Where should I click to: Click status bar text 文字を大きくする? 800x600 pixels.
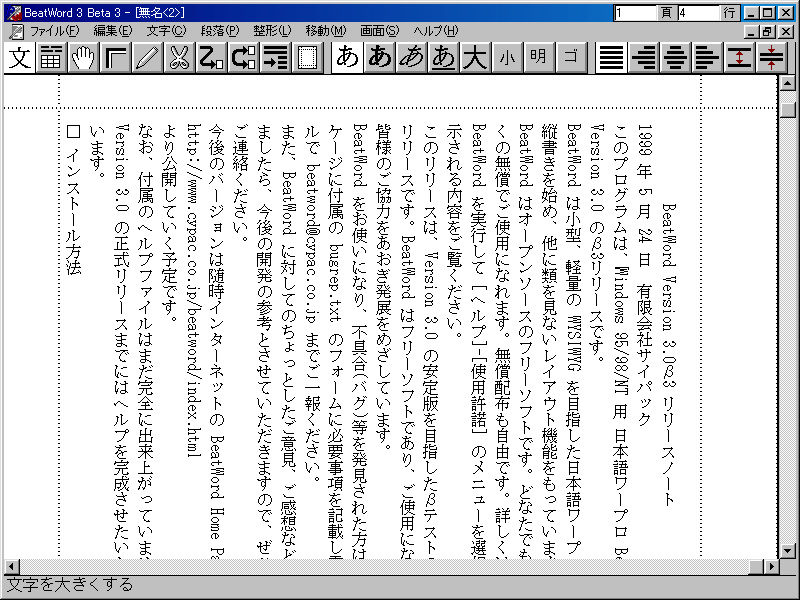point(70,585)
